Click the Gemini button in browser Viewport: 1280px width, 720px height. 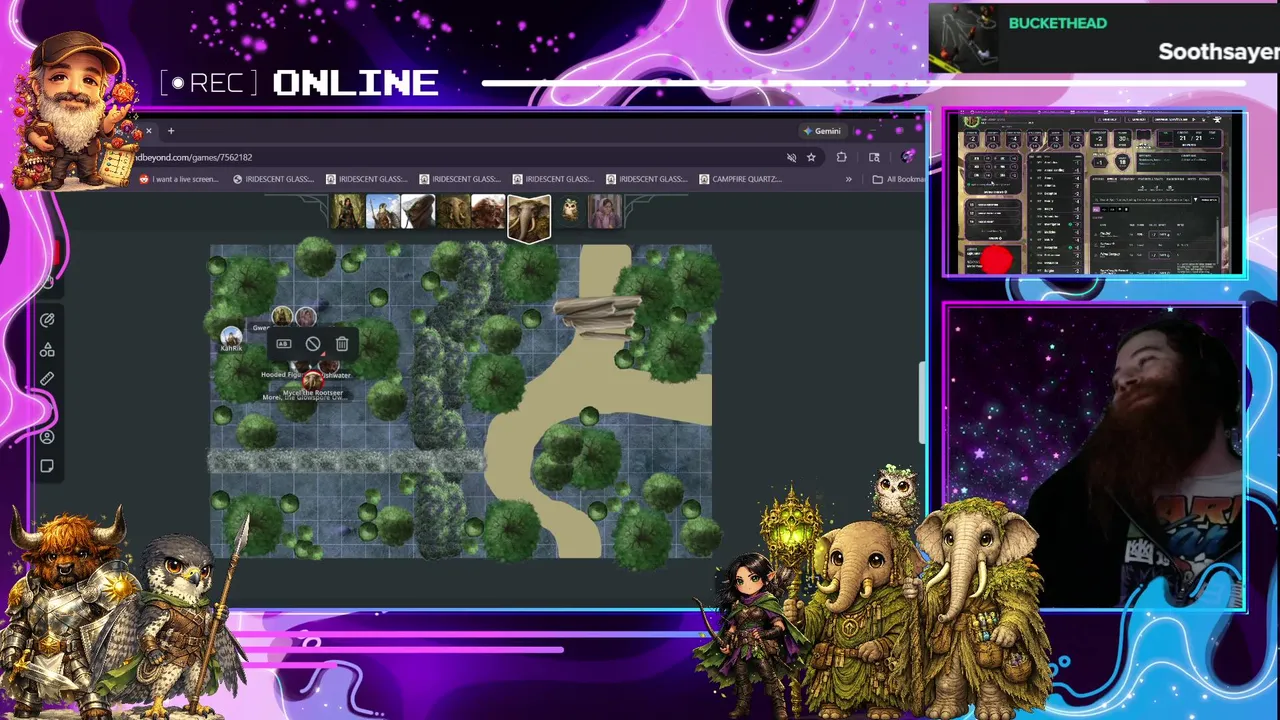pyautogui.click(x=822, y=131)
